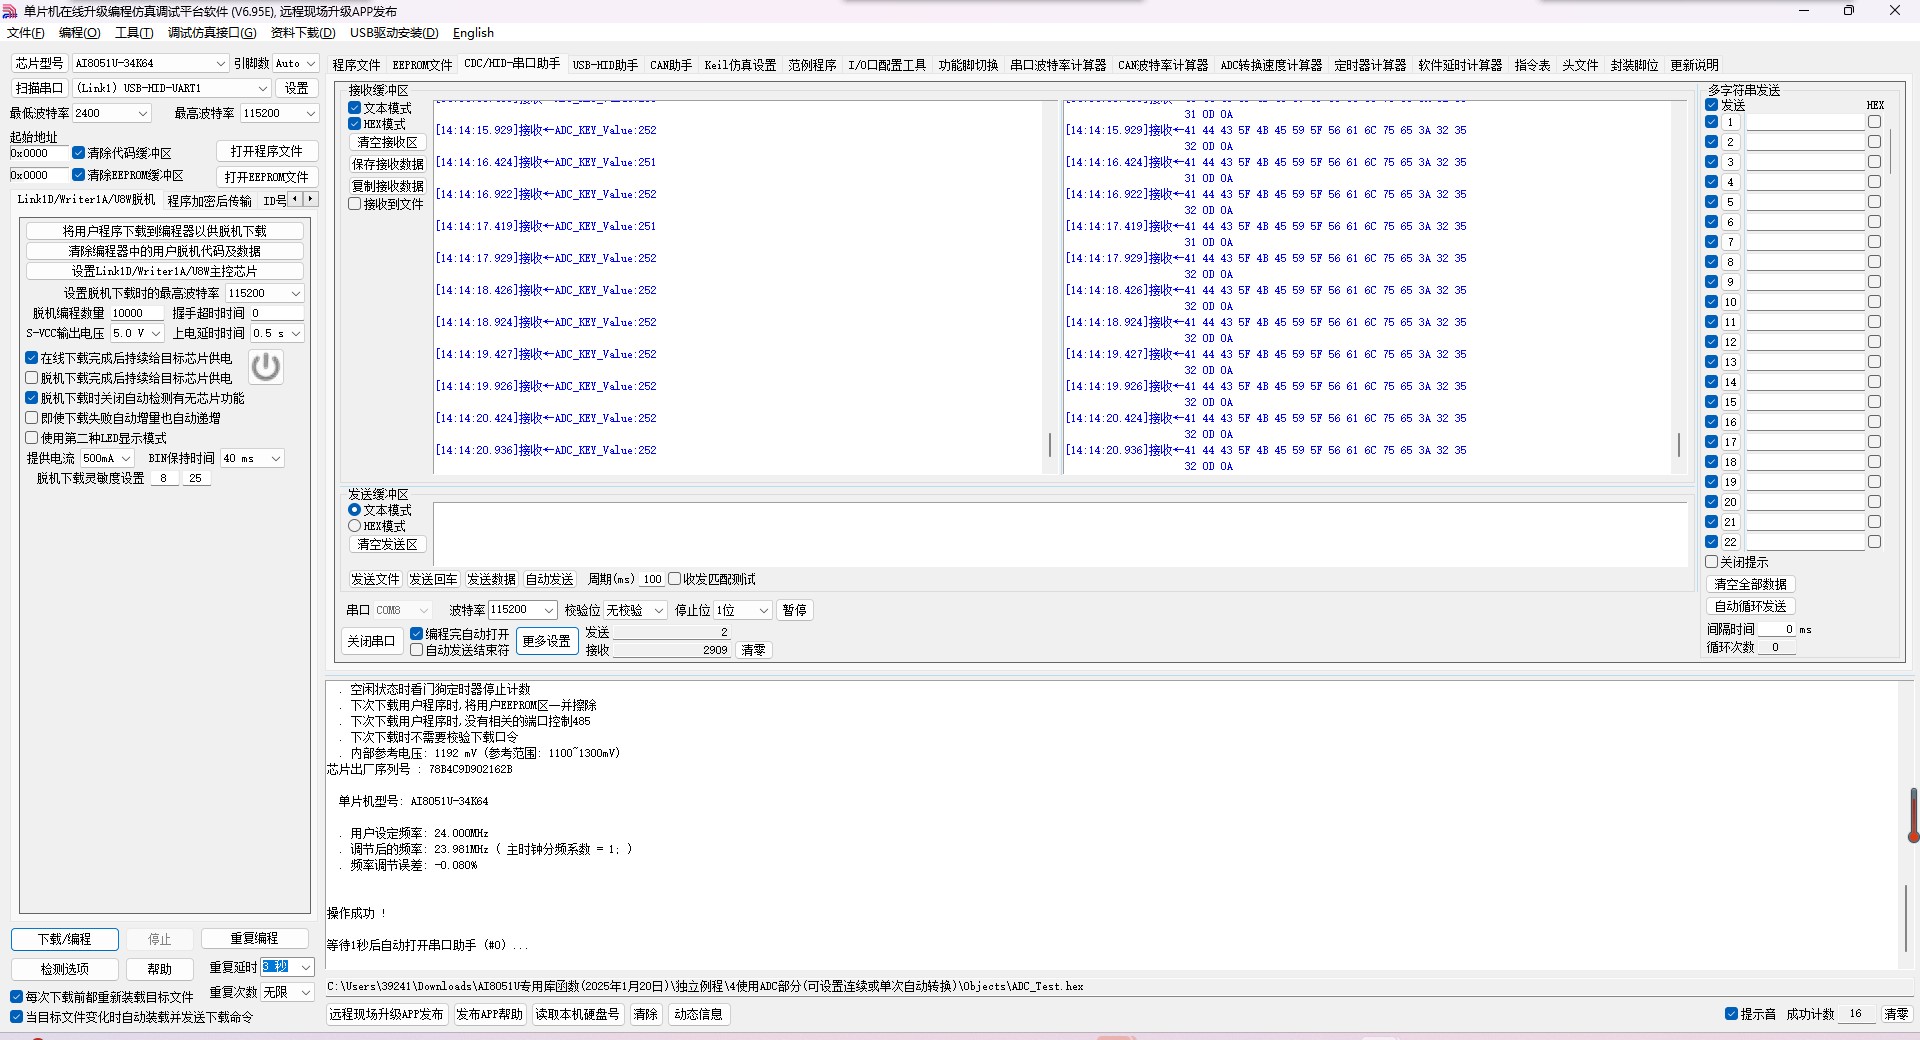Click the right tab-scroll arrow beside ID号
This screenshot has height=1040, width=1920.
click(x=310, y=199)
